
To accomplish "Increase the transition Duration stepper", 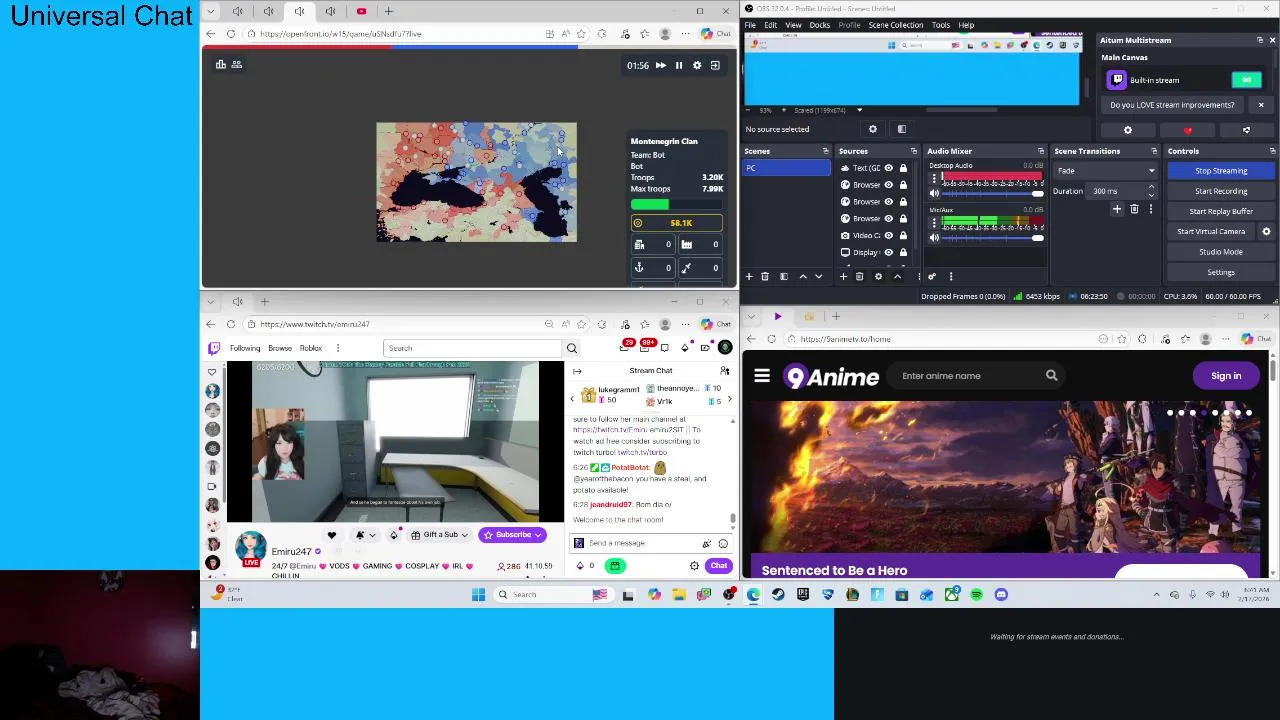I will click(1151, 188).
